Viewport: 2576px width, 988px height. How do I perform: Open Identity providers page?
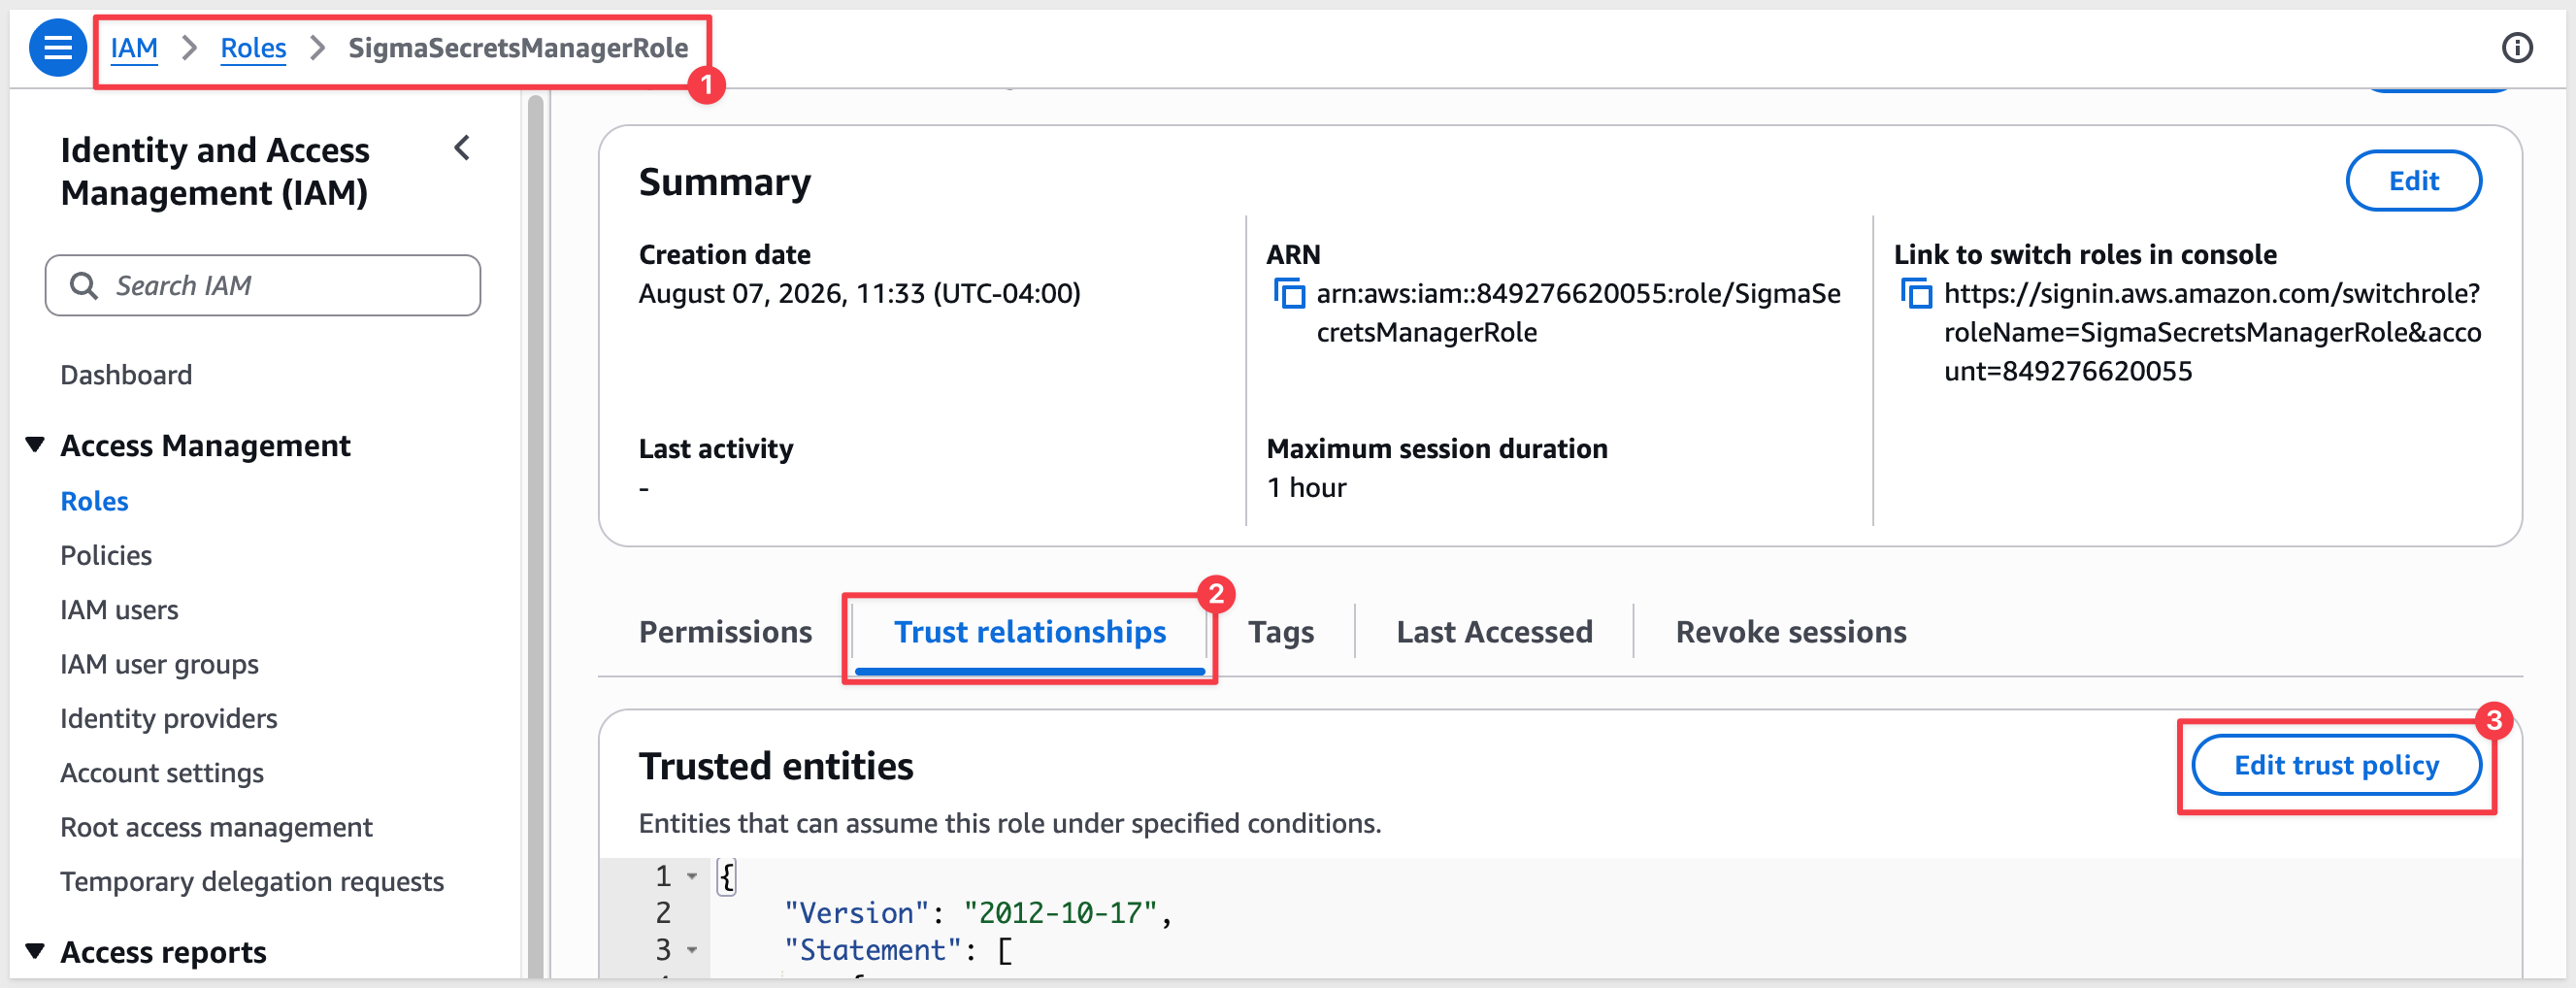click(169, 718)
